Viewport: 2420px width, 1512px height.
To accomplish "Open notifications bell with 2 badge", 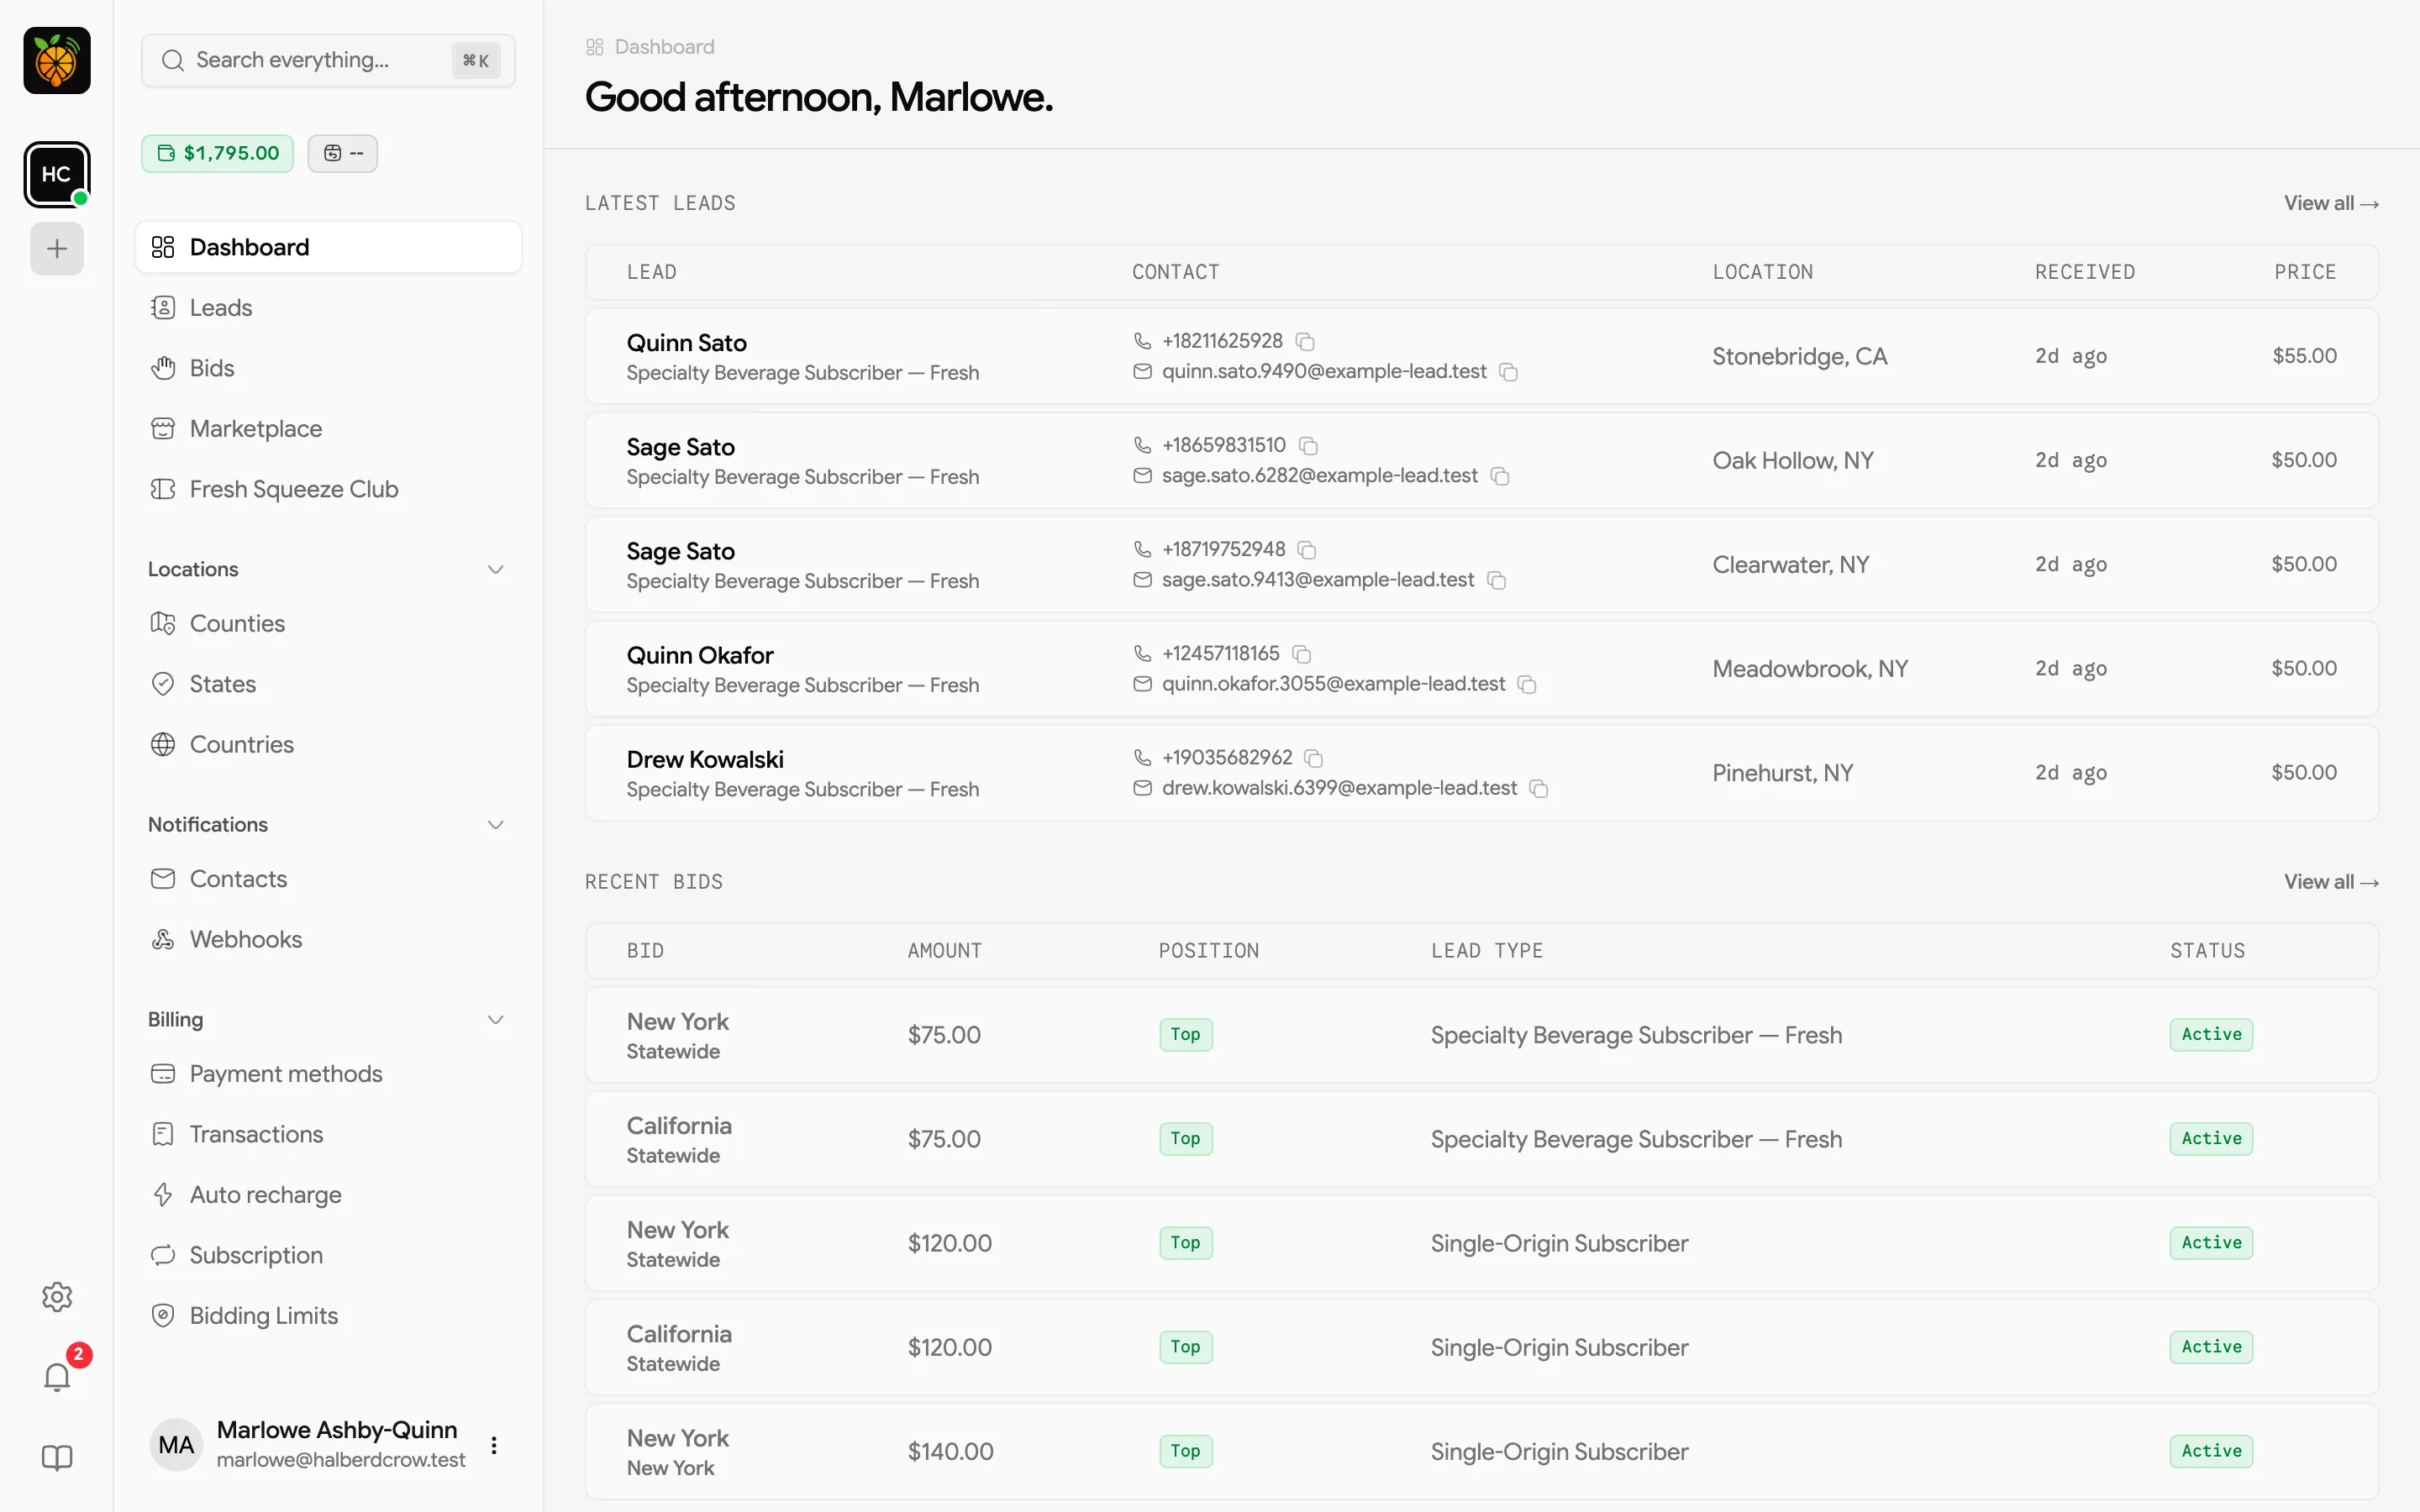I will coord(57,1377).
